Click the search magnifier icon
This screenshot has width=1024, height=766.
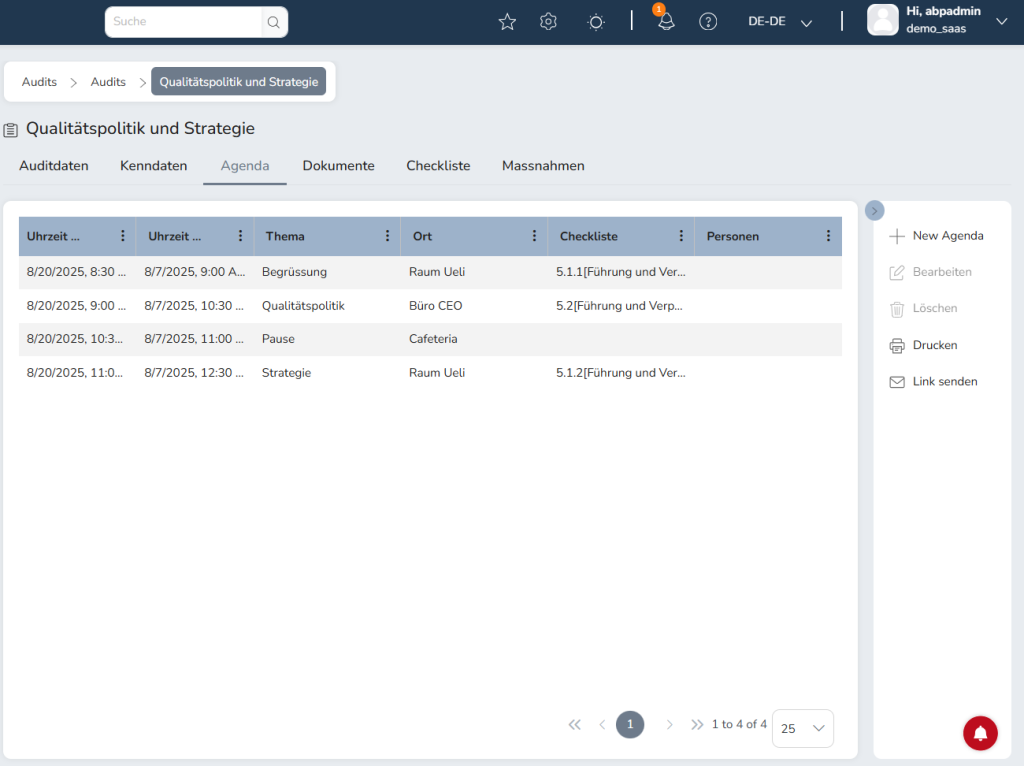pos(273,22)
